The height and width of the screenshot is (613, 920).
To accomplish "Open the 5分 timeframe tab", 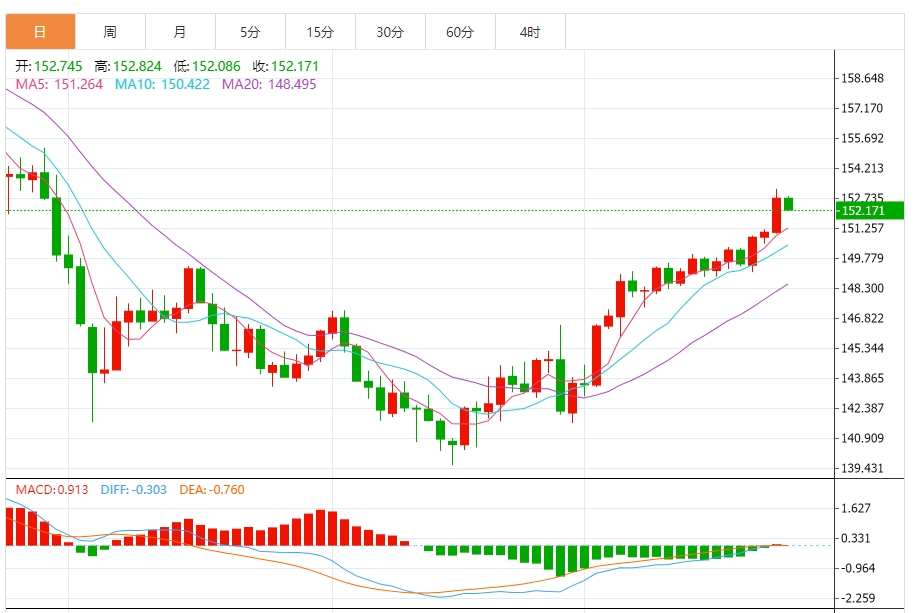I will tap(250, 32).
